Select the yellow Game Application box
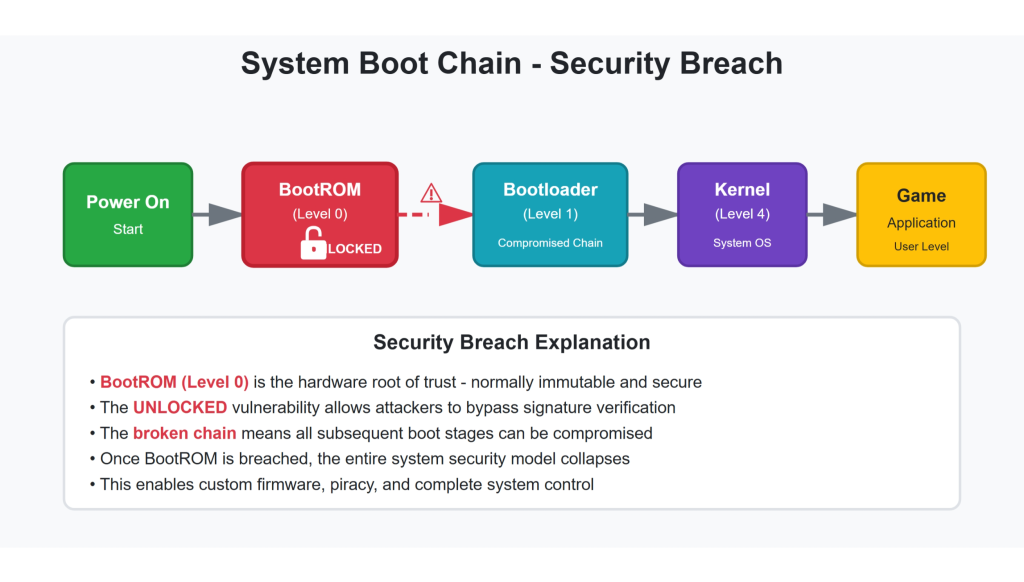The width and height of the screenshot is (1024, 582). (921, 214)
